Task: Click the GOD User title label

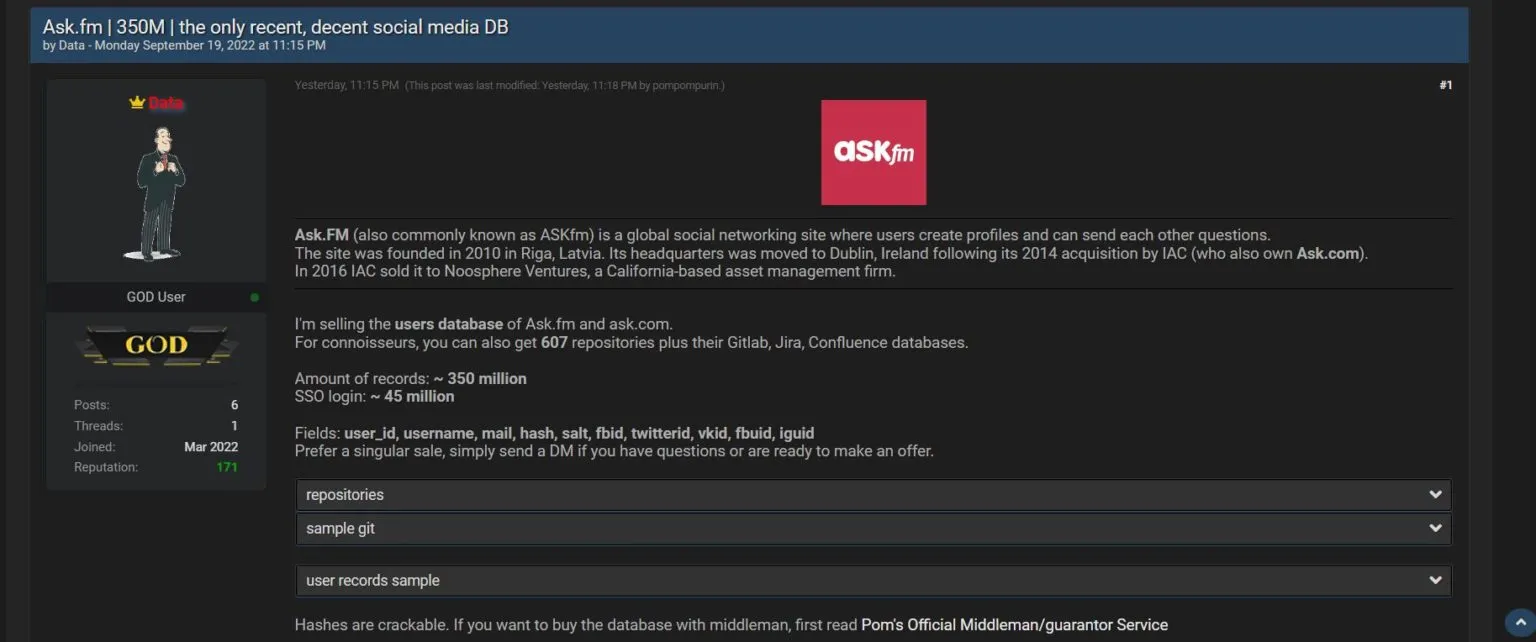Action: 156,297
